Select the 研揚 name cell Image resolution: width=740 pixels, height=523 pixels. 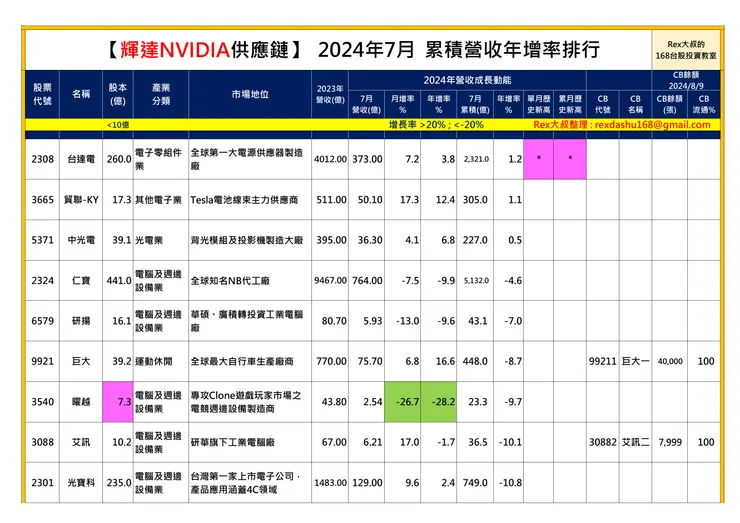pos(81,321)
